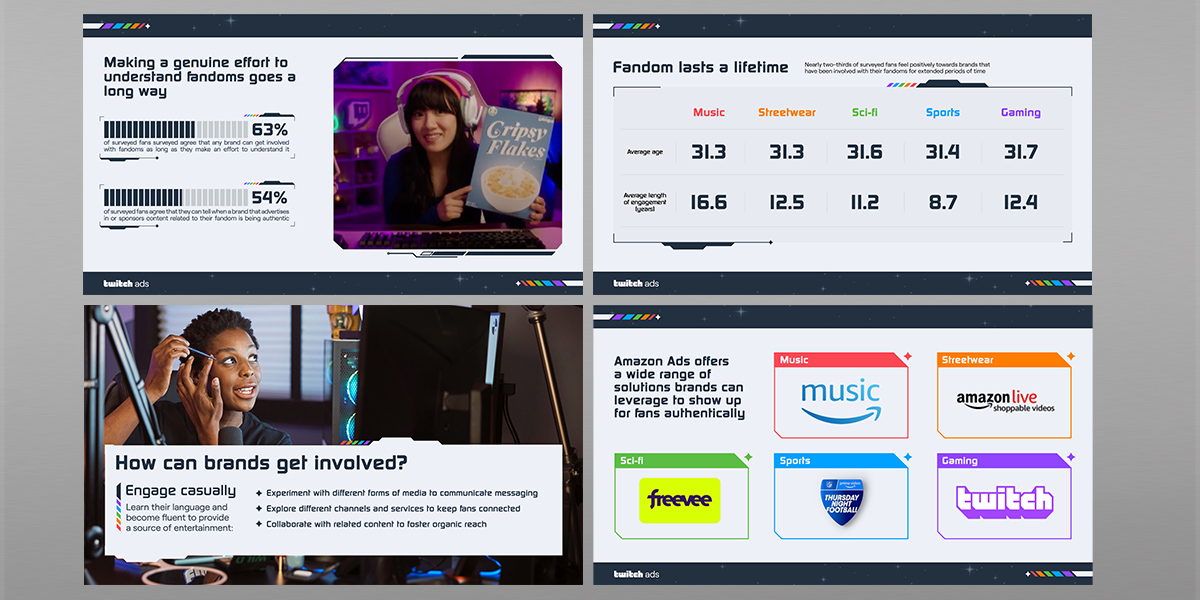Click the Gaming column header in the table
The width and height of the screenshot is (1200, 600).
[1020, 113]
